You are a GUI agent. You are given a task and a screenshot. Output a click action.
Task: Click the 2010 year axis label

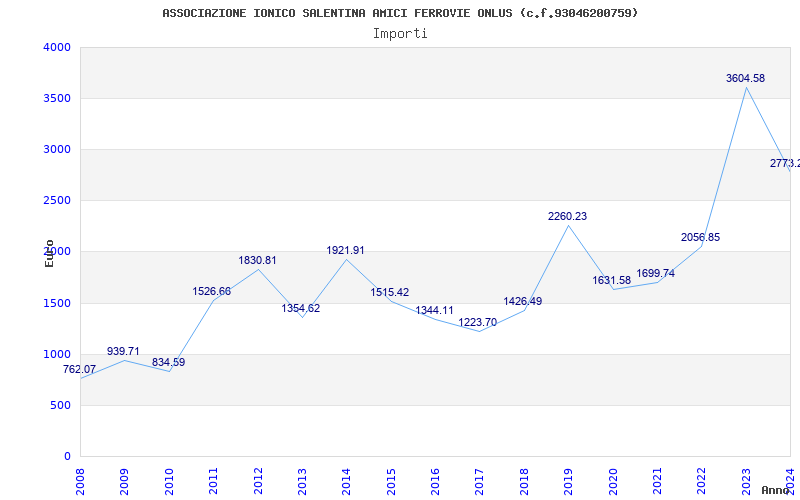click(x=169, y=482)
